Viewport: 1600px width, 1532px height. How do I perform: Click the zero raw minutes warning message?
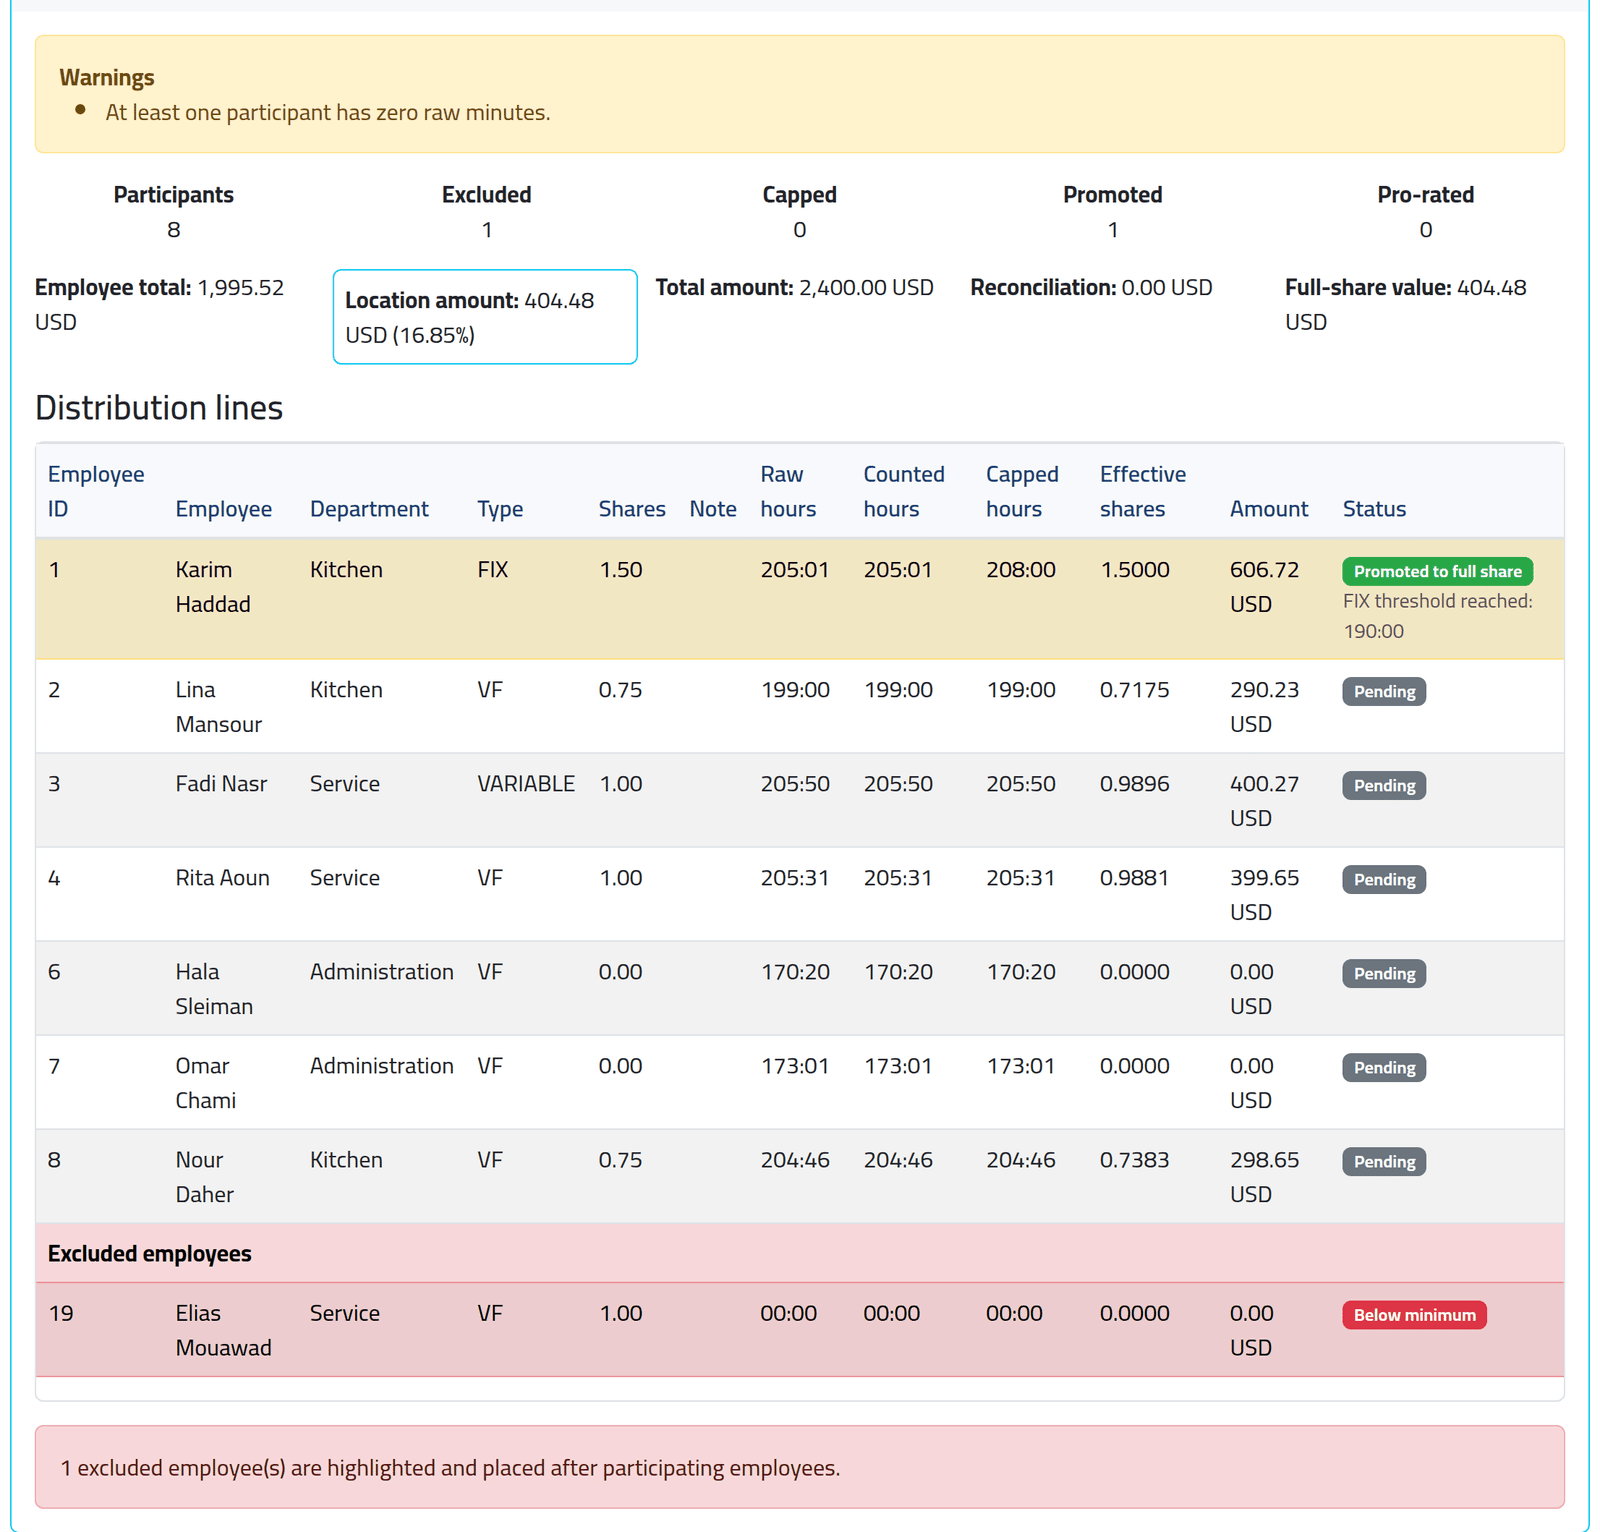(328, 112)
